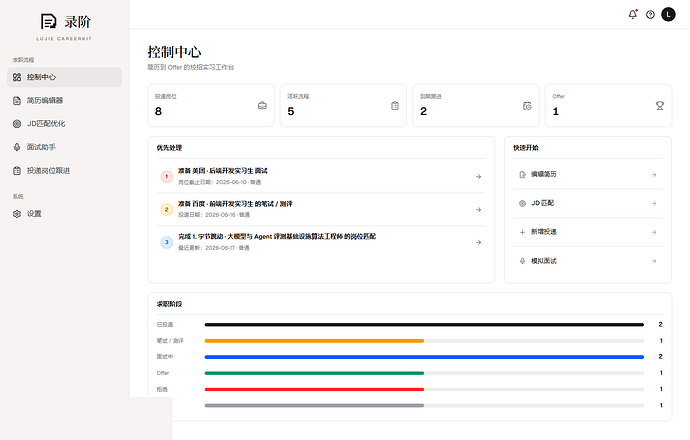Click the black 已投递 progress bar
This screenshot has height=440, width=690.
pyautogui.click(x=424, y=325)
